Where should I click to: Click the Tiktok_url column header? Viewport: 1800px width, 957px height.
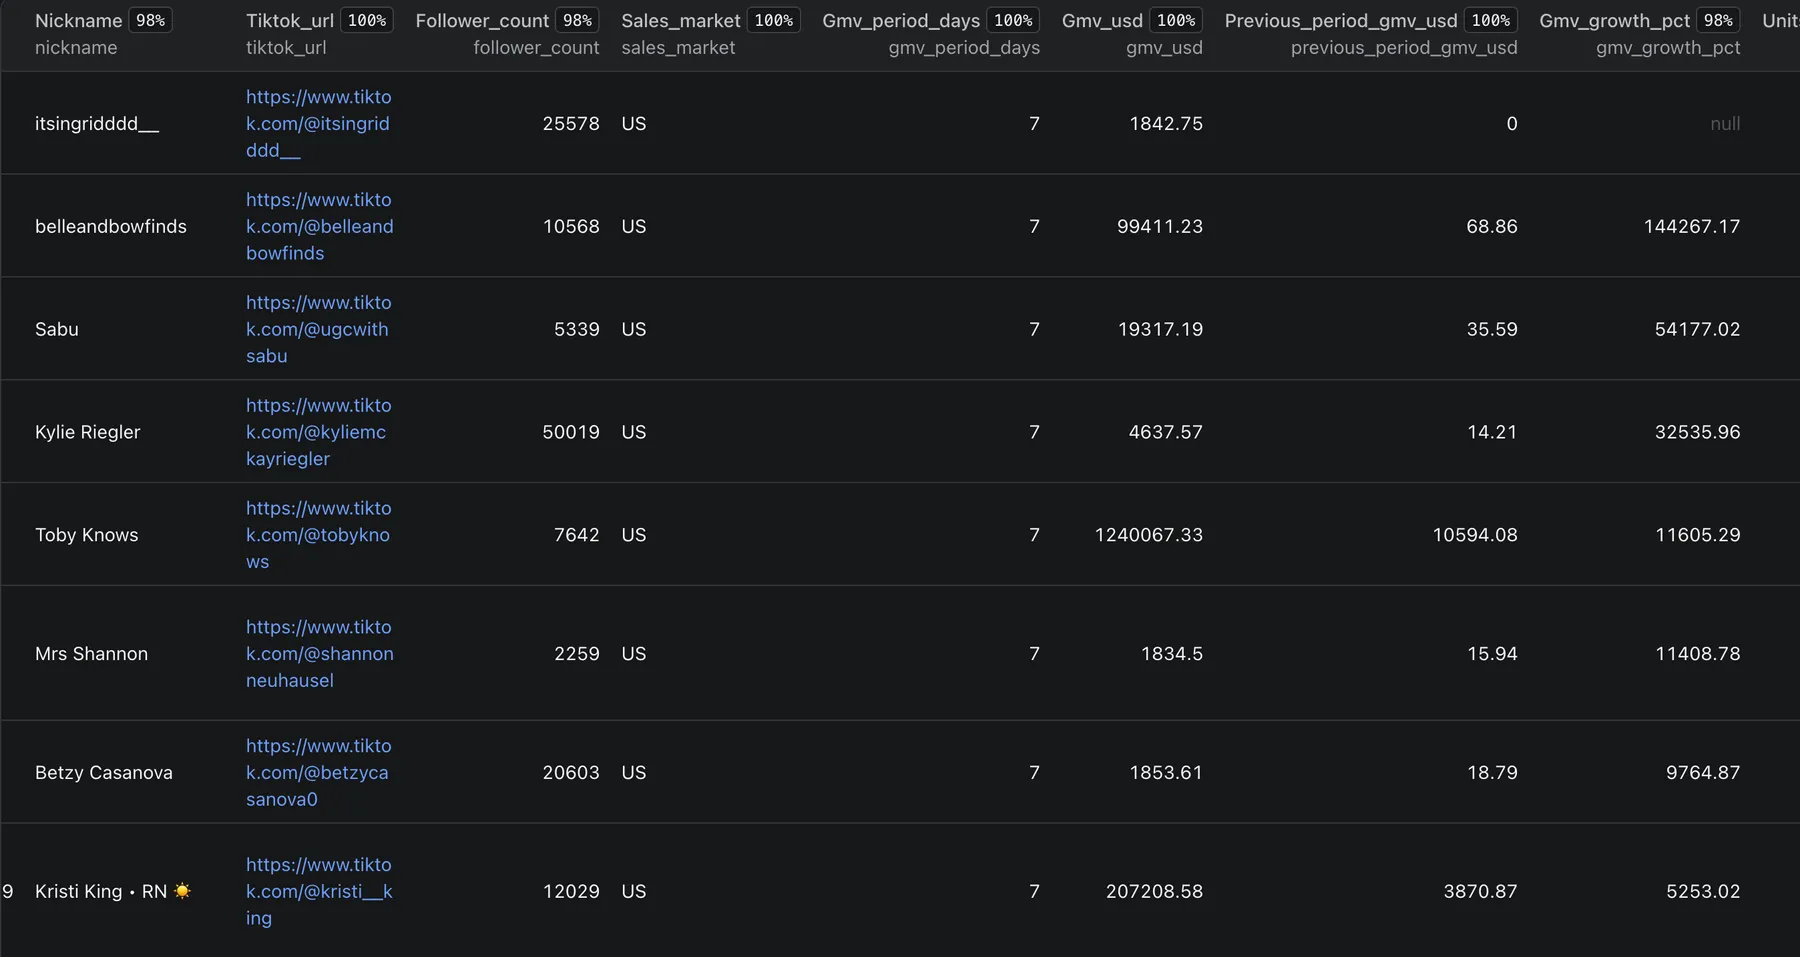point(290,21)
